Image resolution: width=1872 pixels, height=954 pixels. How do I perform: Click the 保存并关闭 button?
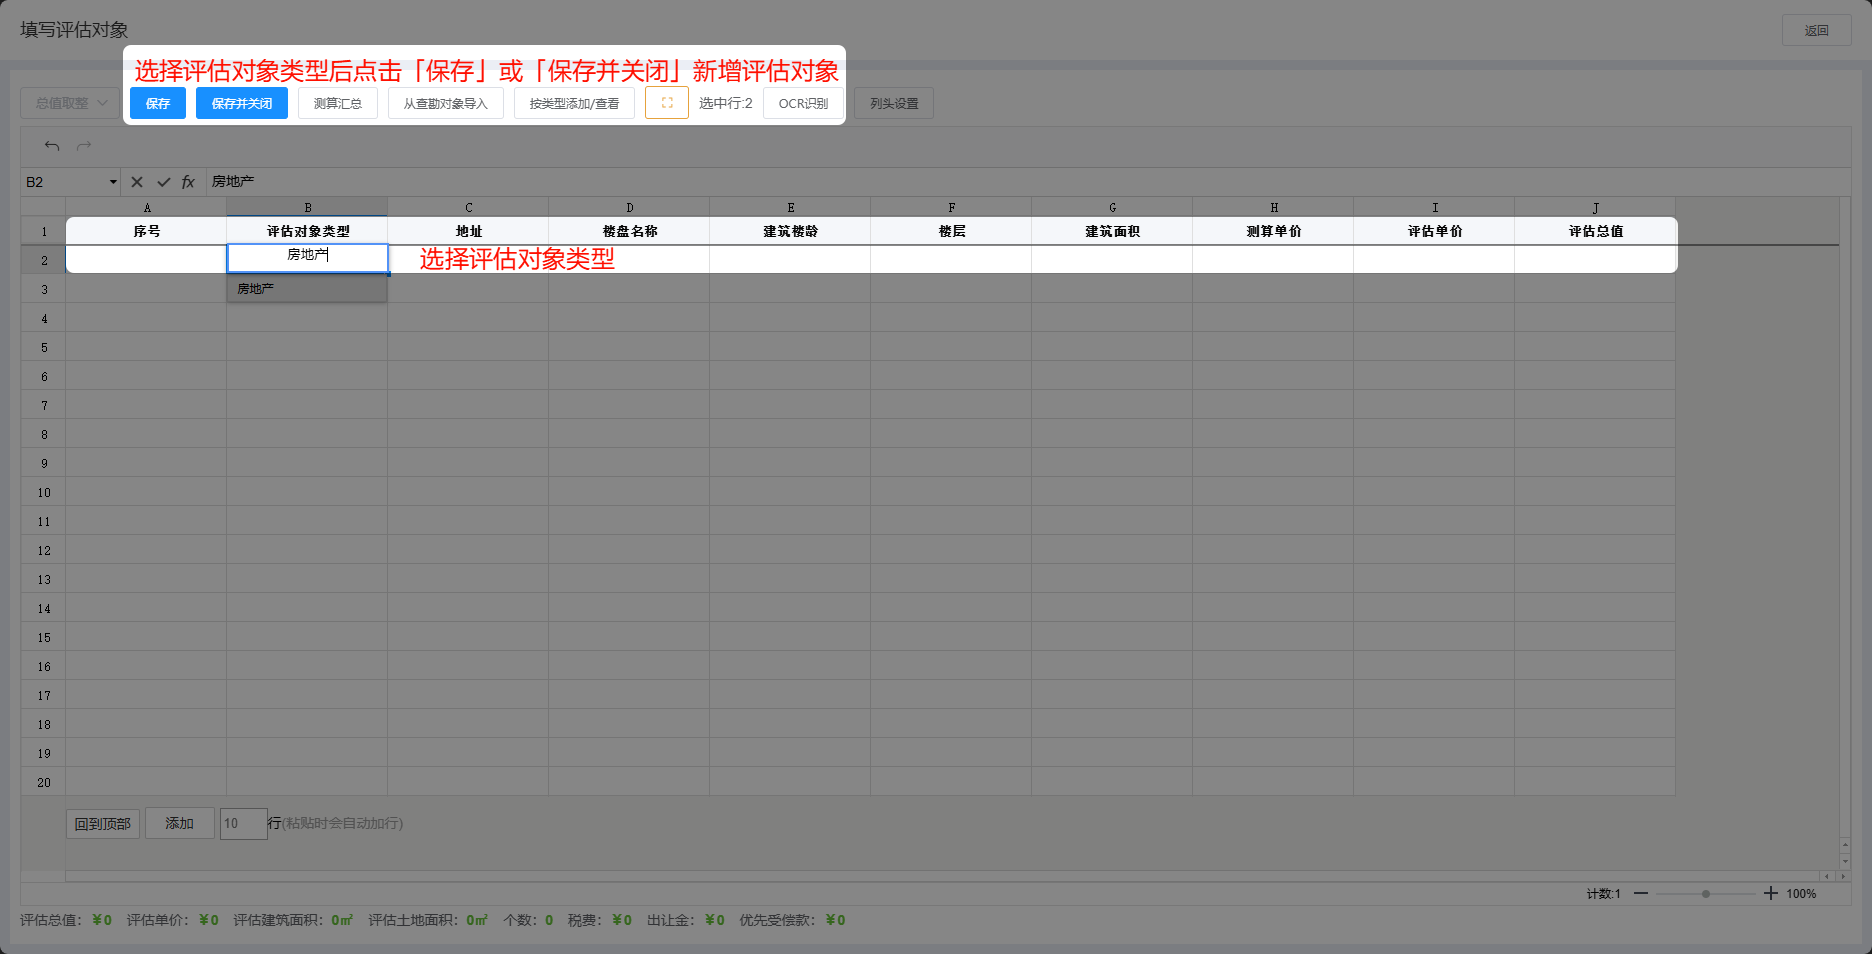242,103
